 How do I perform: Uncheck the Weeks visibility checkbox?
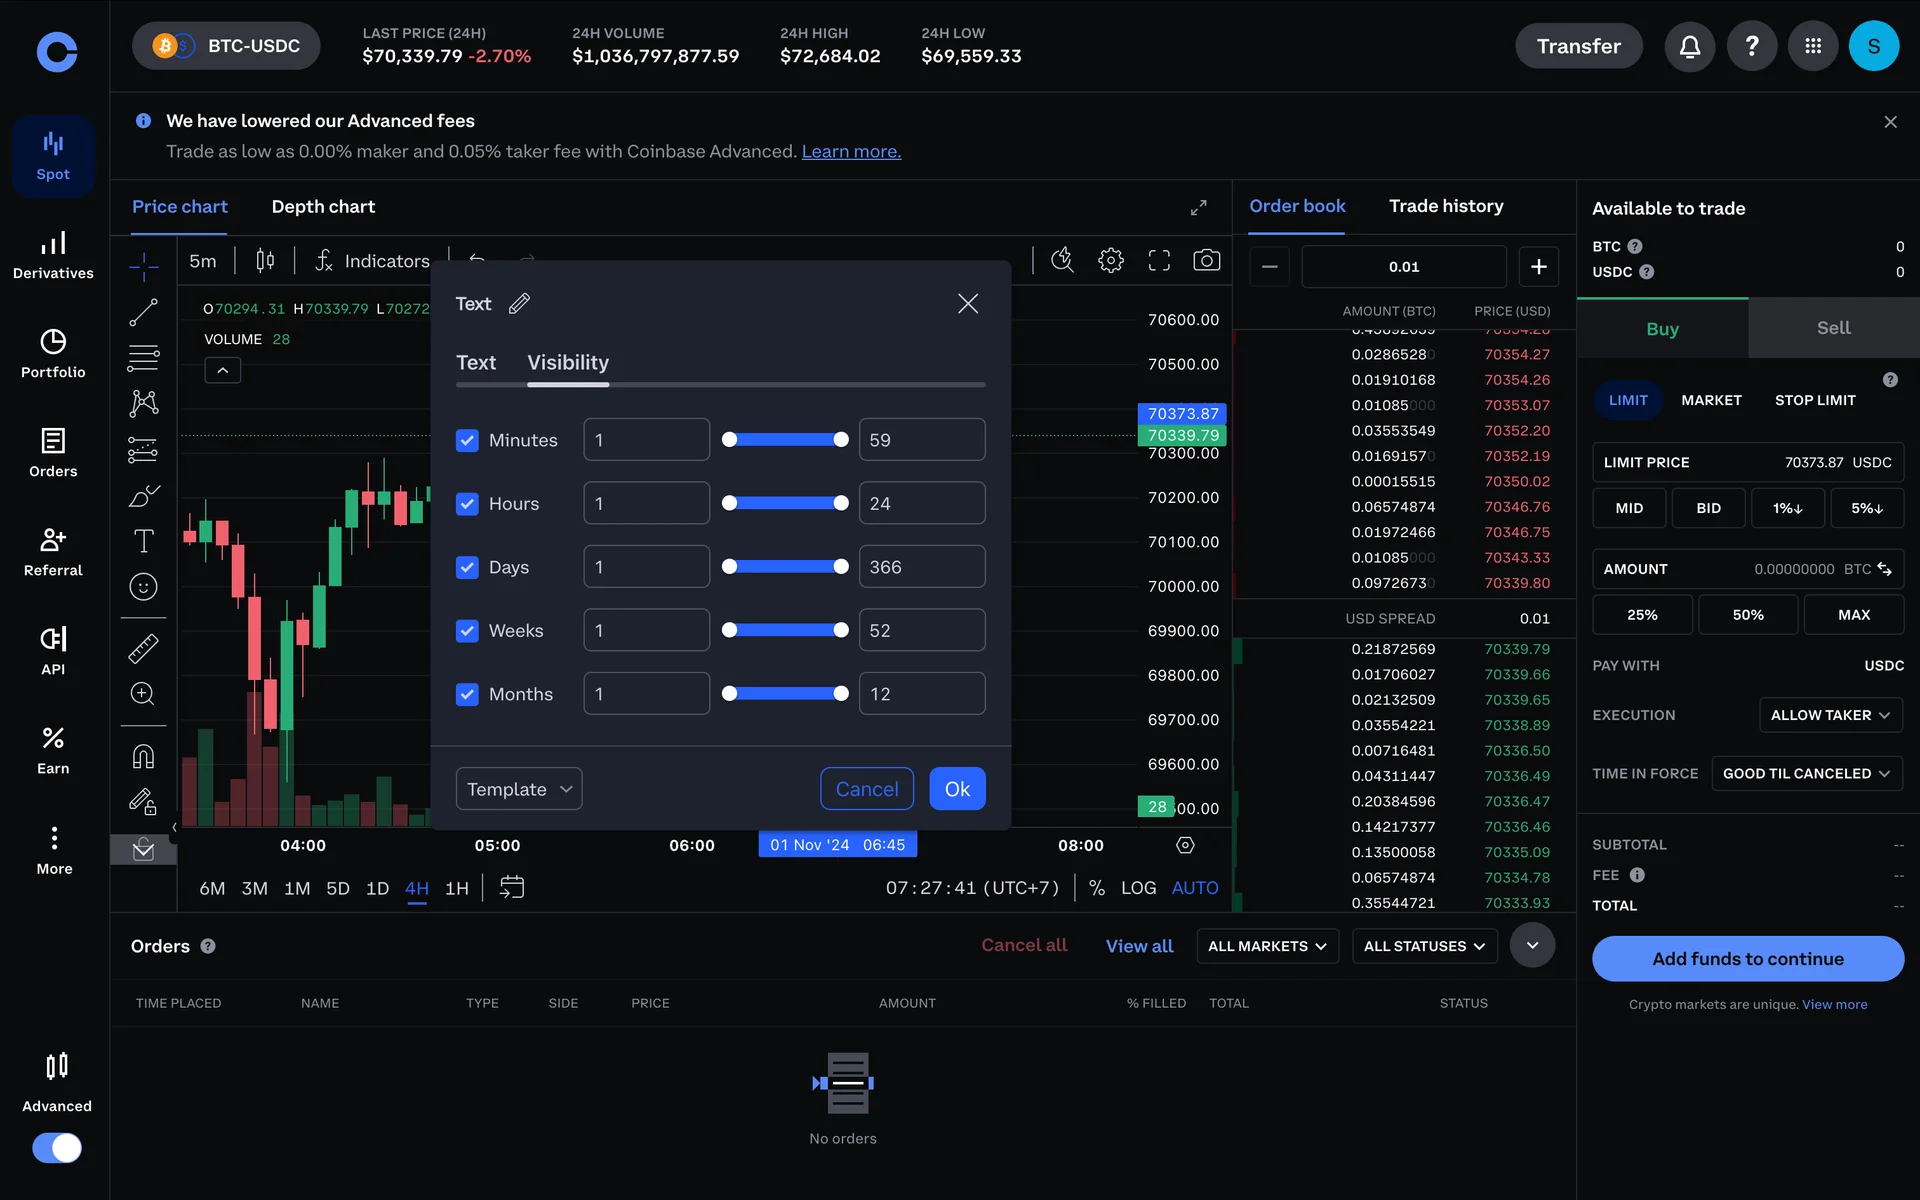(x=467, y=631)
